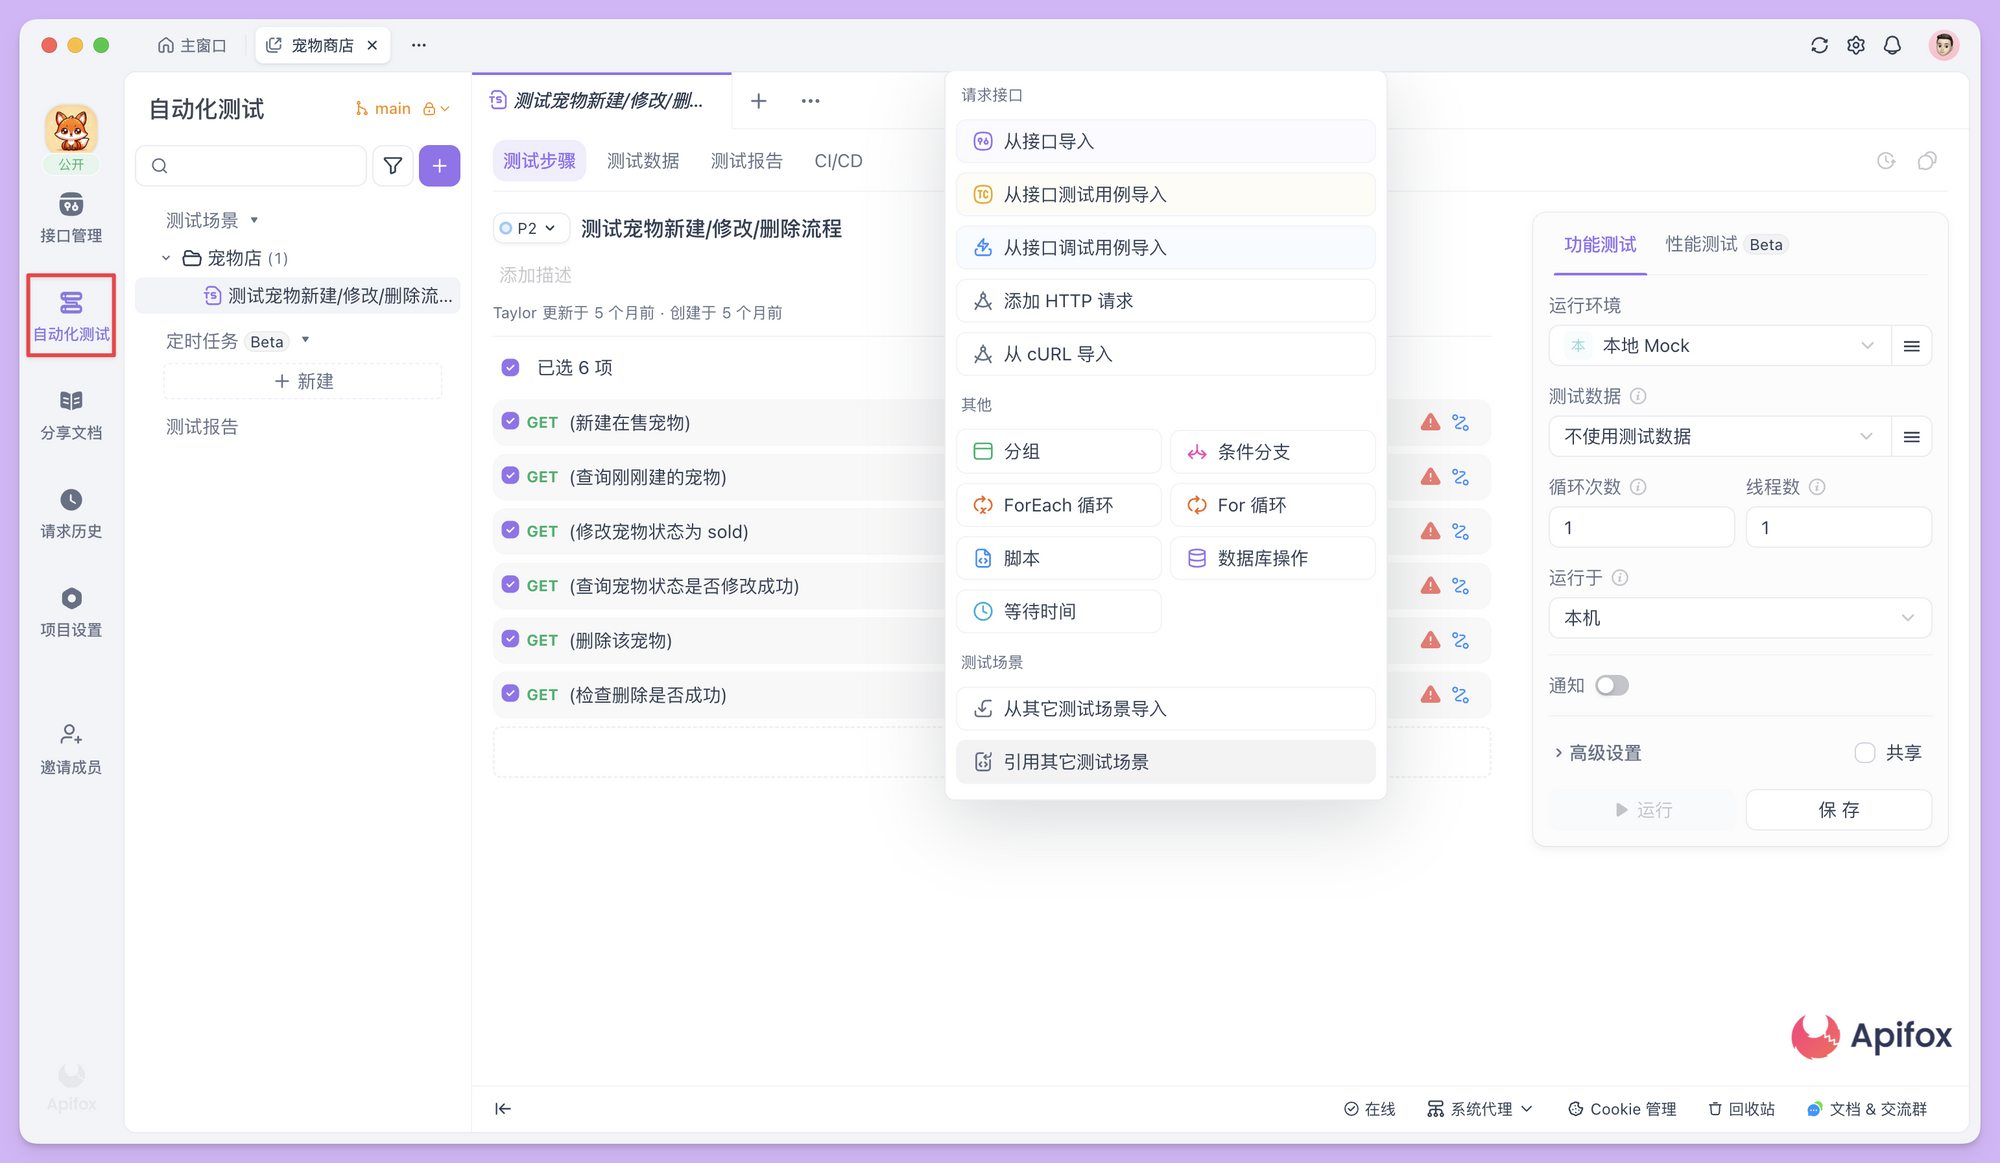Open the P2 priority dropdown
The image size is (2000, 1163).
530,228
